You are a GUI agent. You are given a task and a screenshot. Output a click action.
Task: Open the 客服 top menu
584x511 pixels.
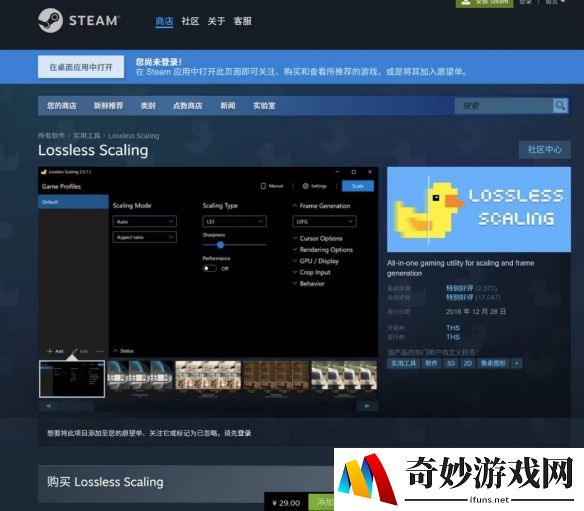point(242,21)
